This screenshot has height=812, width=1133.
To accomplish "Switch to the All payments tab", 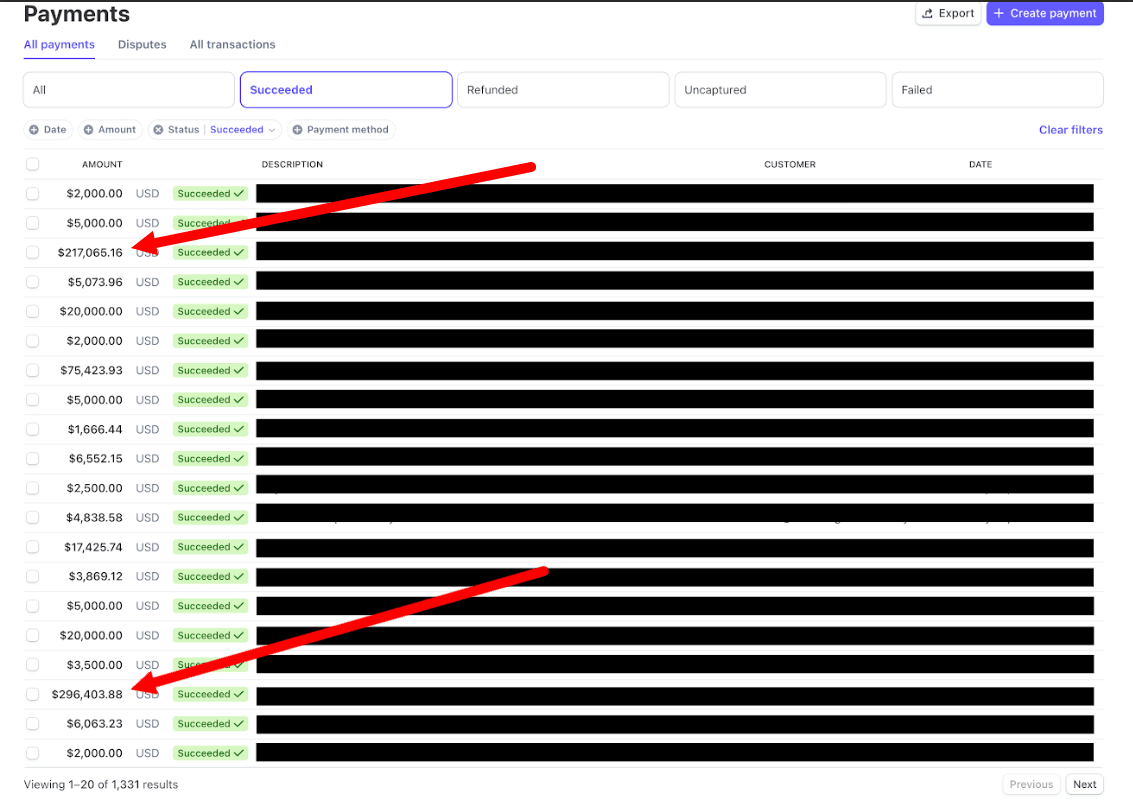I will click(x=59, y=45).
